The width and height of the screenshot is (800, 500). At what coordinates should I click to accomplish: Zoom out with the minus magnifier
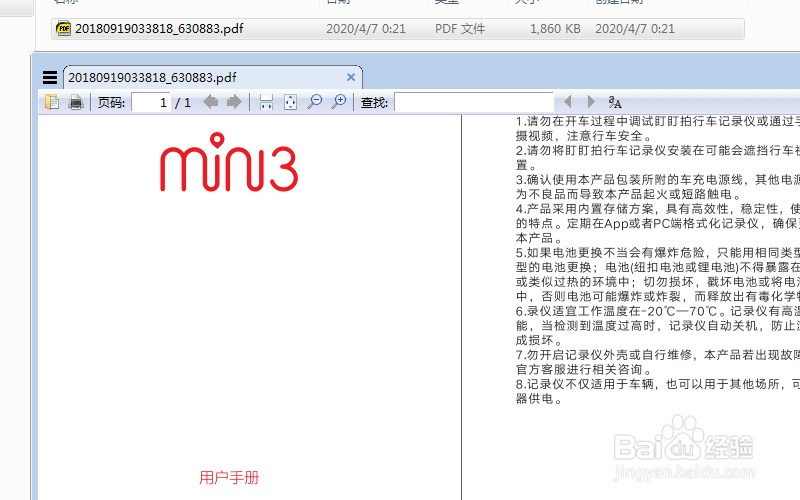pos(314,102)
